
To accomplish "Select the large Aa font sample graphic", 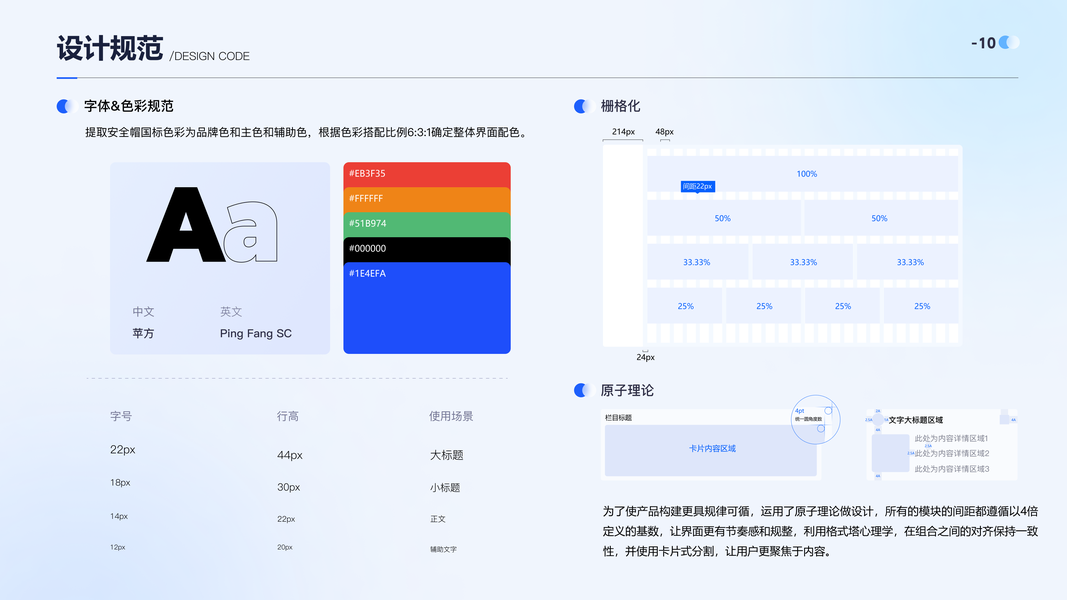I will (x=212, y=225).
